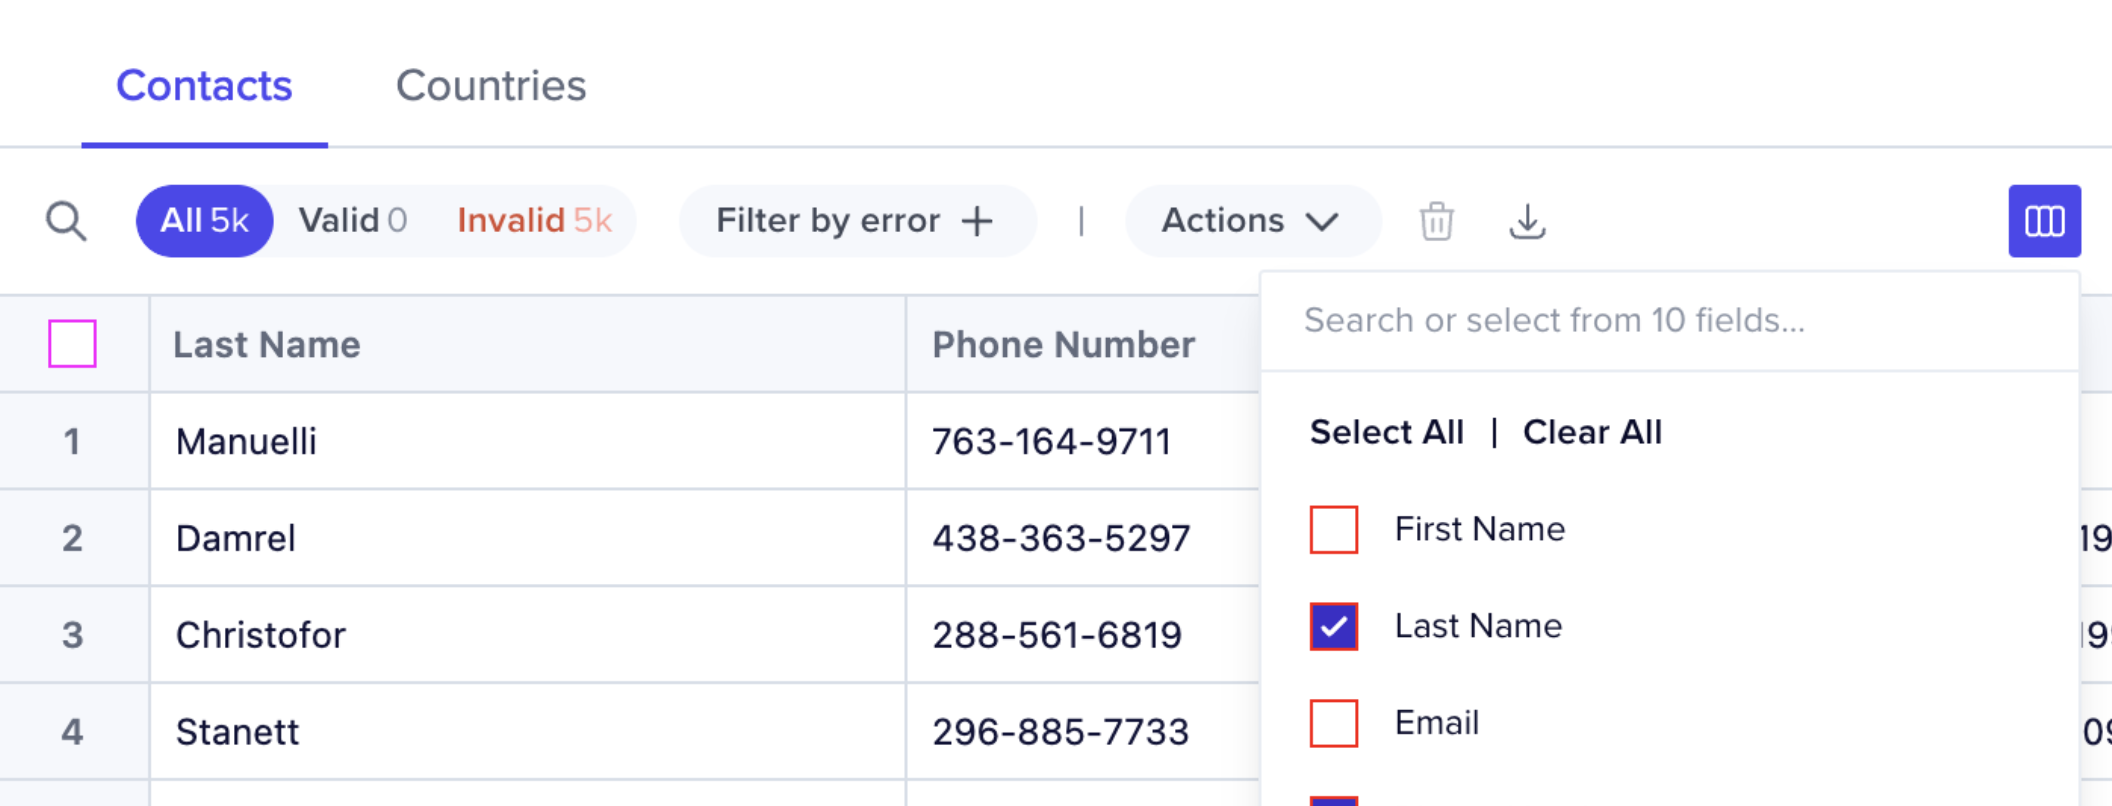
Task: Click the Clear All fields link
Action: point(1592,432)
